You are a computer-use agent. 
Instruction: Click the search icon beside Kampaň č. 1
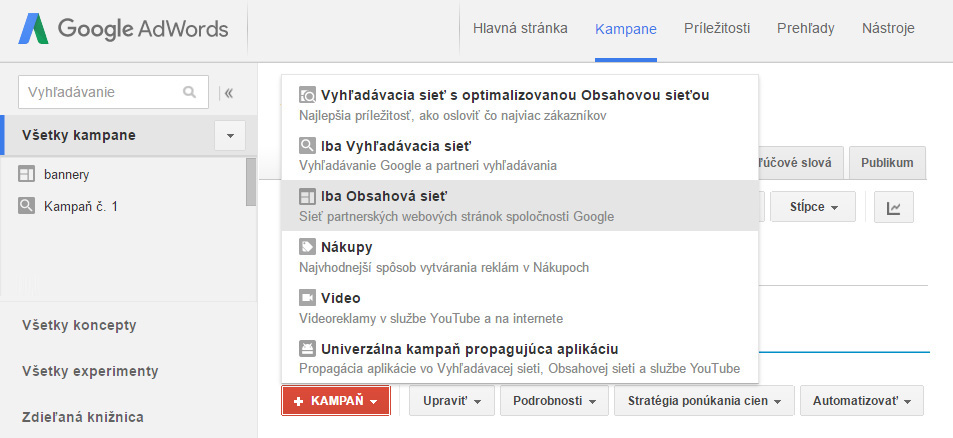27,207
